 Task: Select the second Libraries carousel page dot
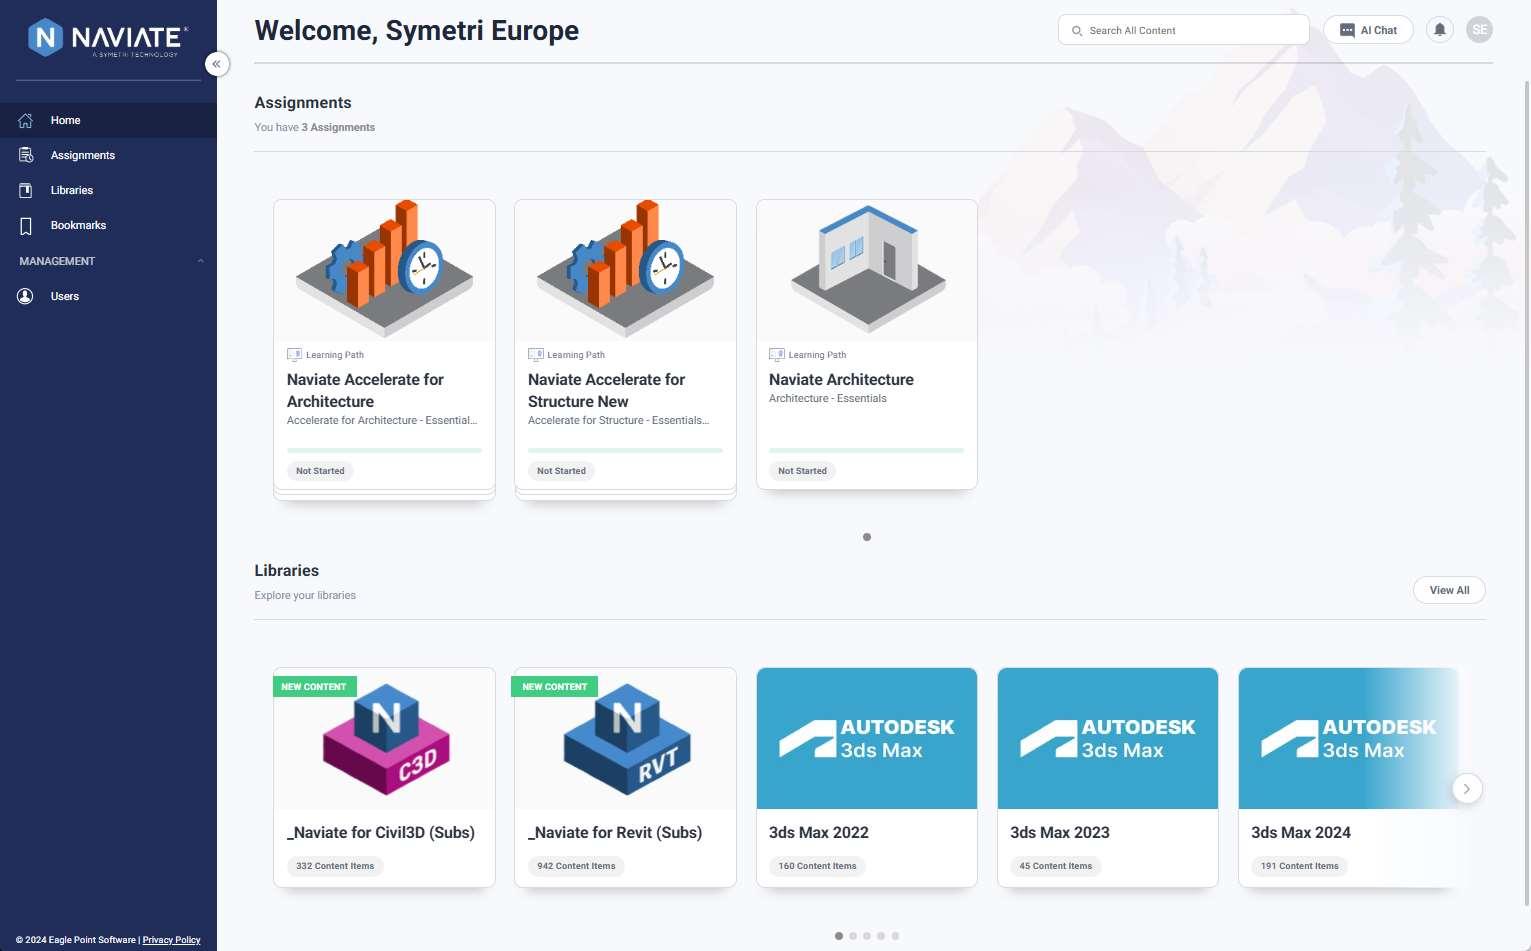(x=853, y=936)
